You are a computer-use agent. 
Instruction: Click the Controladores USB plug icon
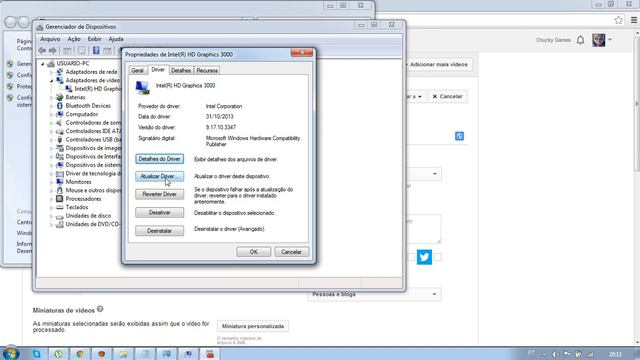[60, 140]
